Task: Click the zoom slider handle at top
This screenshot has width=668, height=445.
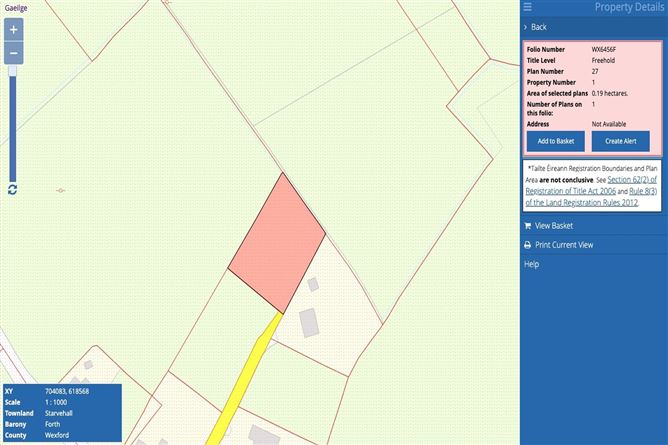Action: [x=13, y=70]
